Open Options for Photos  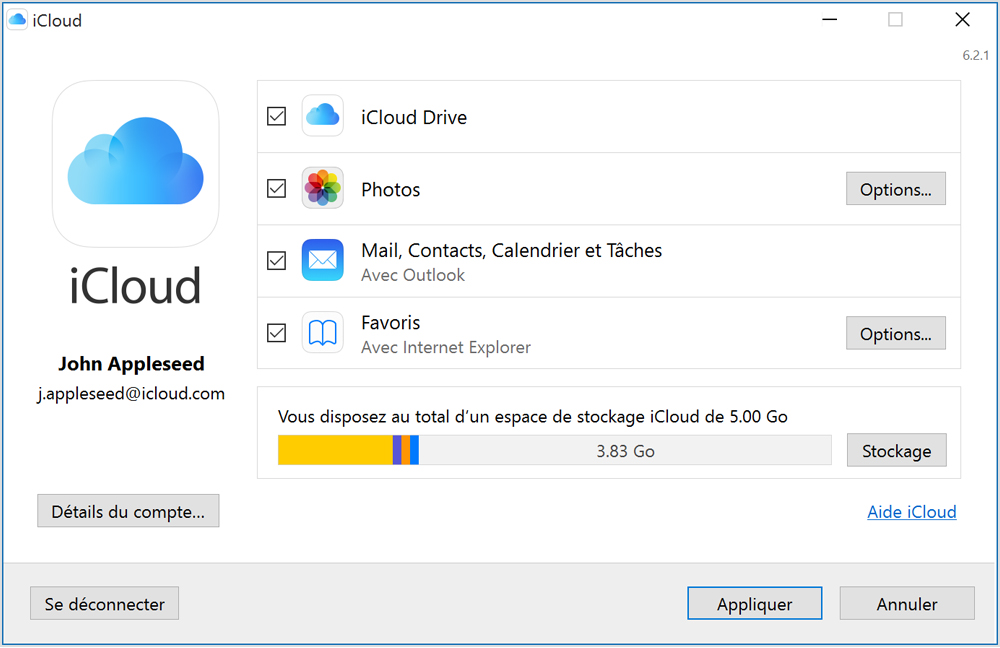[895, 189]
